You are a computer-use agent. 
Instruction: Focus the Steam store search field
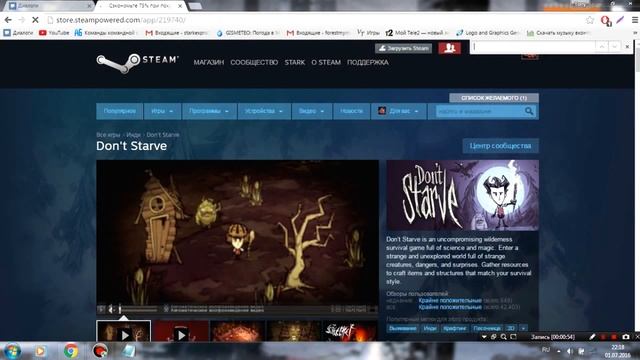479,111
